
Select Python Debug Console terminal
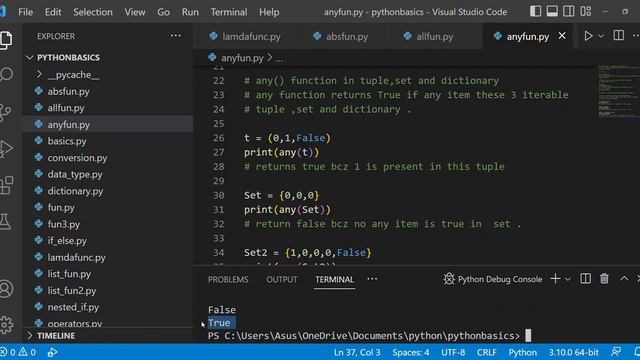click(x=493, y=279)
